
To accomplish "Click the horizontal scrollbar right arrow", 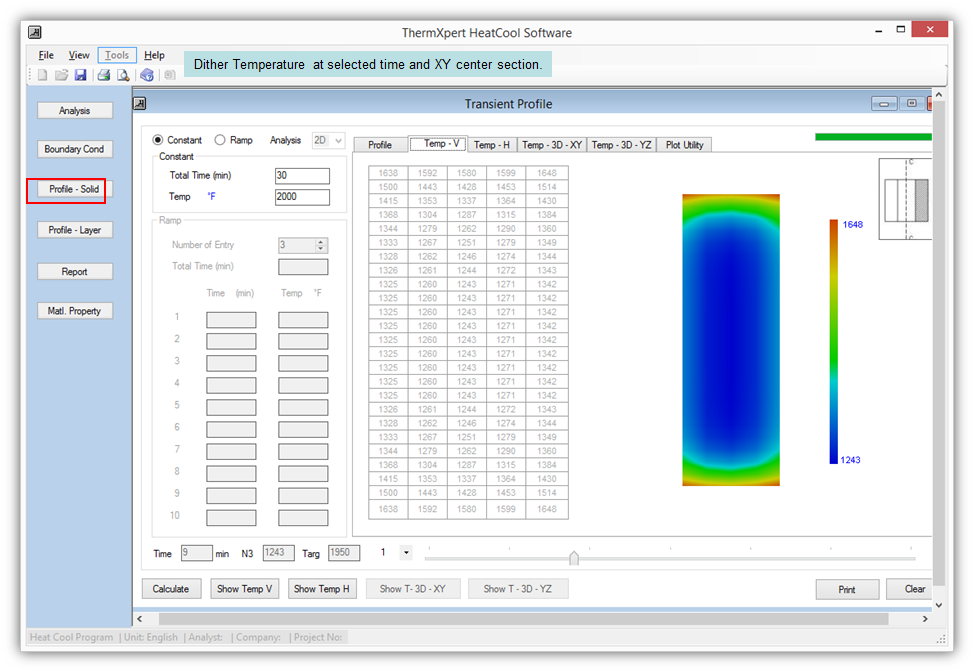I will [x=925, y=619].
